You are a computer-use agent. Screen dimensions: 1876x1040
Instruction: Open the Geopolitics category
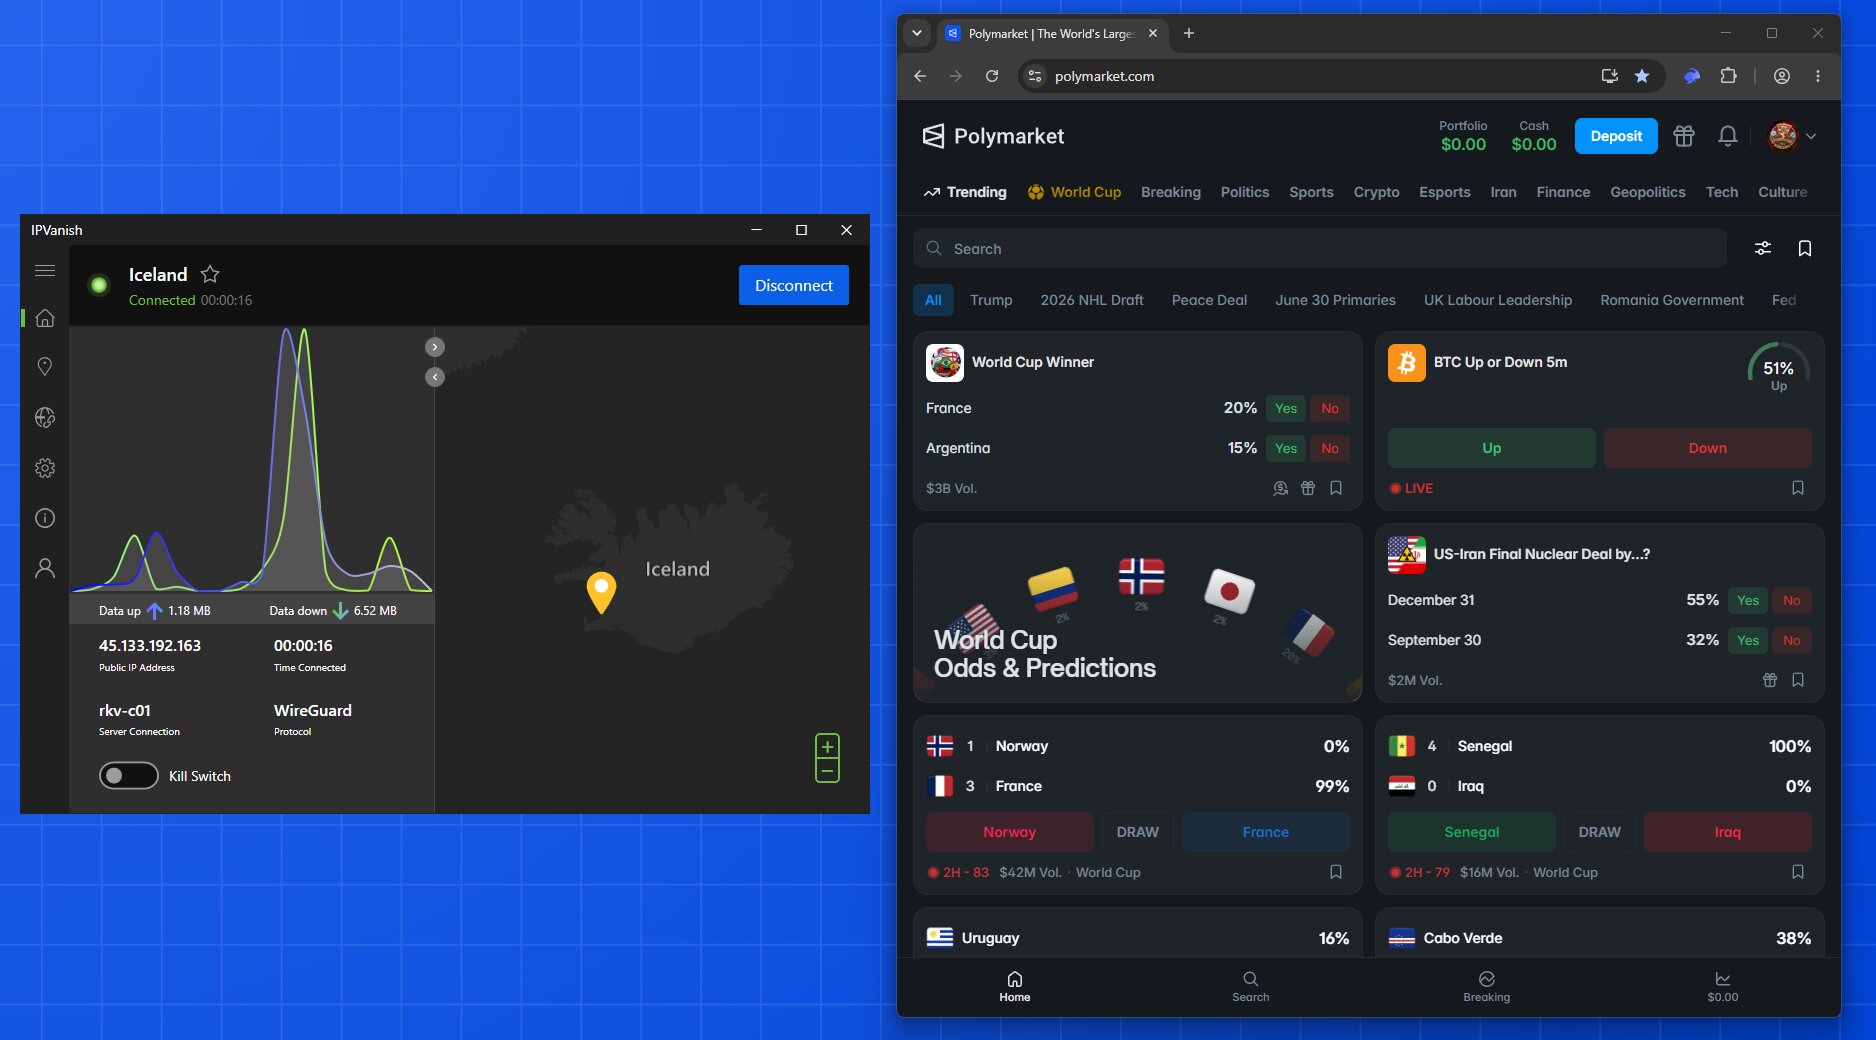click(1648, 192)
